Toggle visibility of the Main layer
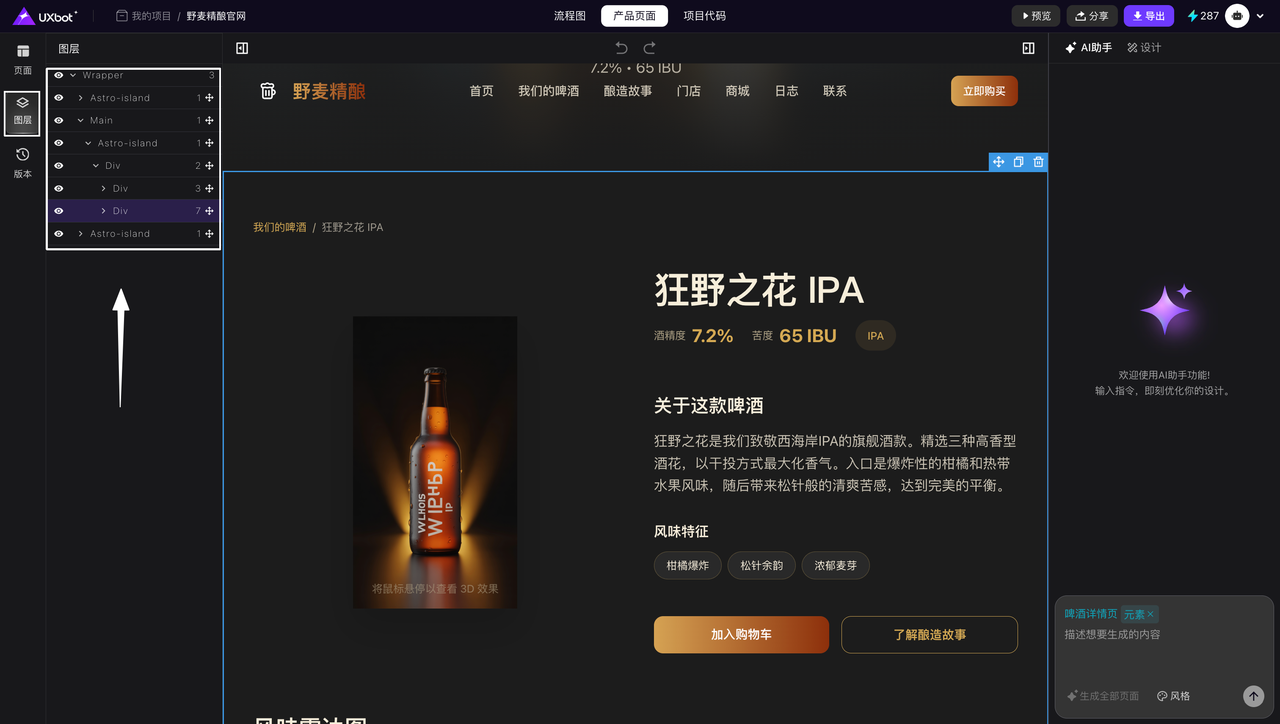This screenshot has width=1280, height=724. pos(59,120)
